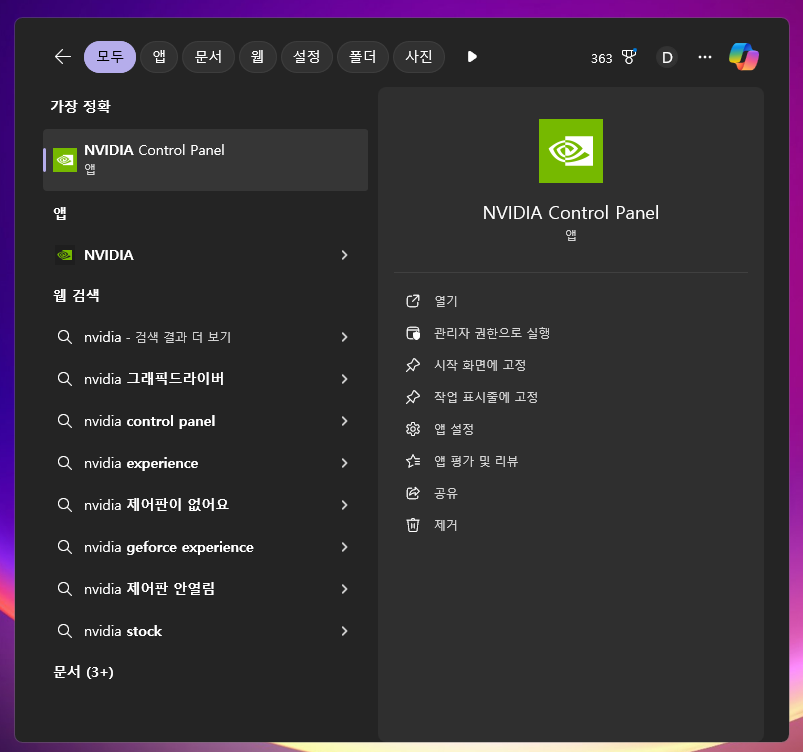Screen dimensions: 803x752
Task: Click the 관리자 권한으로 실행 shield icon
Action: pos(413,333)
